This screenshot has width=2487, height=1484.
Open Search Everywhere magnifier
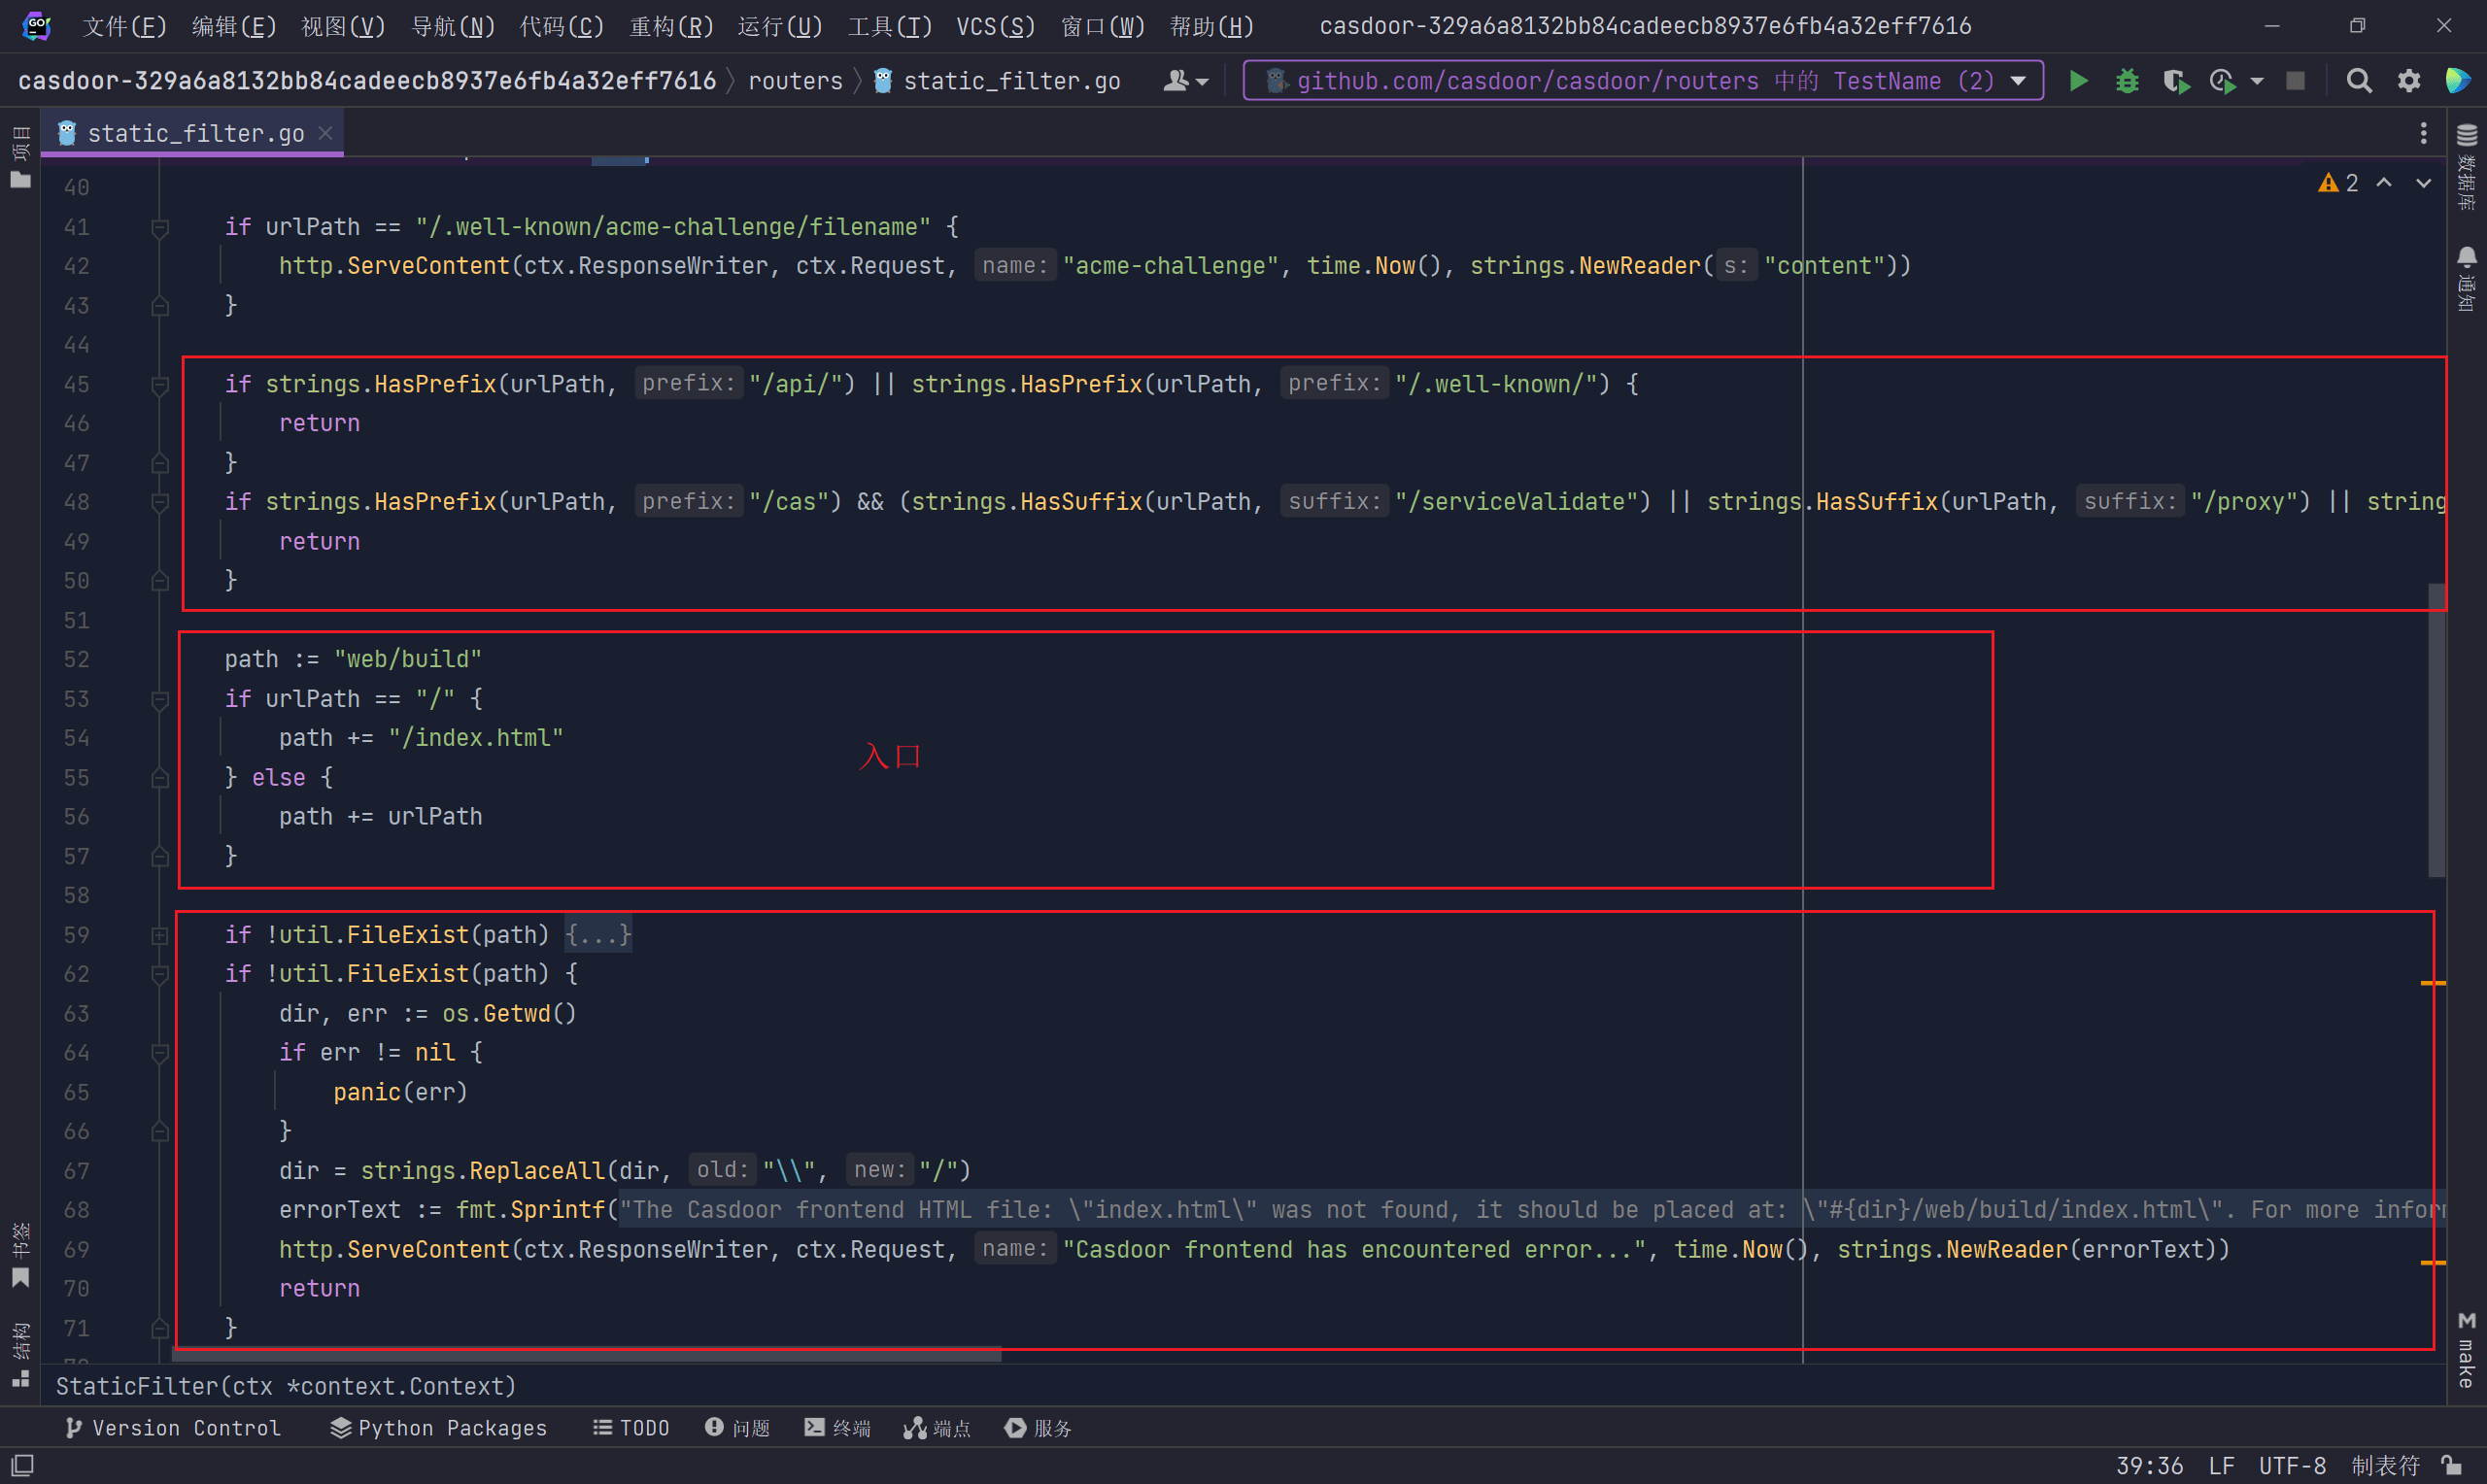point(2358,81)
